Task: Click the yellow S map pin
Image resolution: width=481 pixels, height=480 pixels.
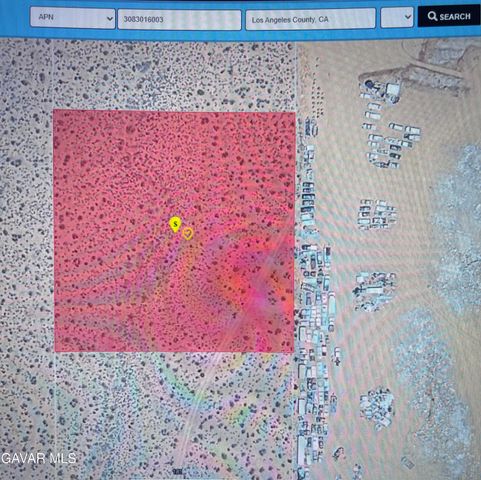Action: (175, 224)
